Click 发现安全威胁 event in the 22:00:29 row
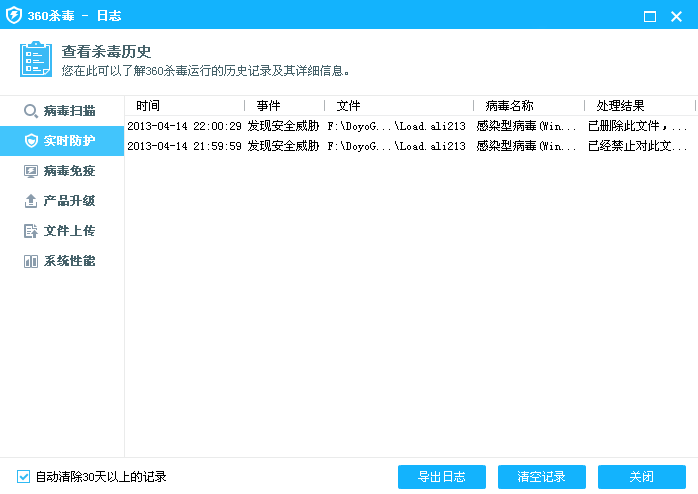Image resolution: width=698 pixels, height=494 pixels. pos(283,126)
